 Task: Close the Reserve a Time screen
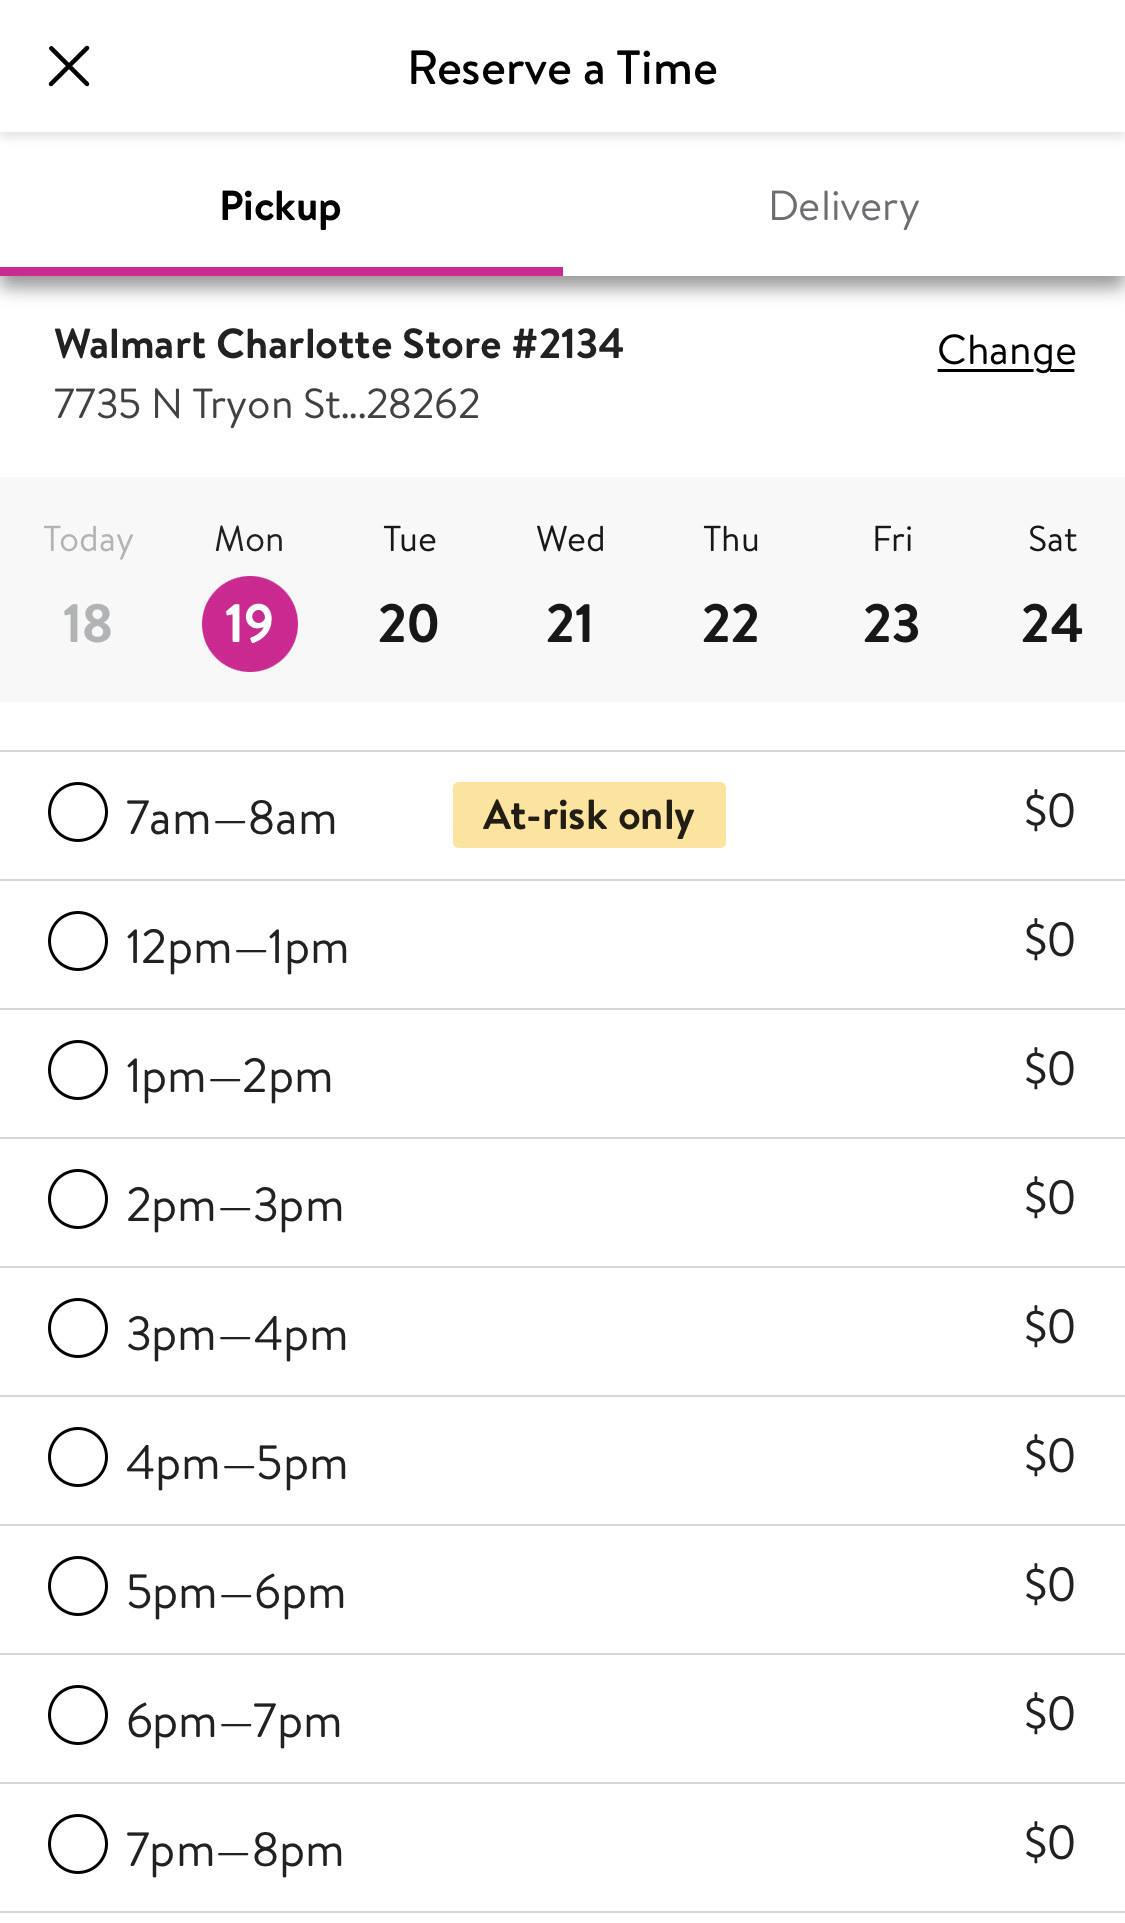click(69, 67)
